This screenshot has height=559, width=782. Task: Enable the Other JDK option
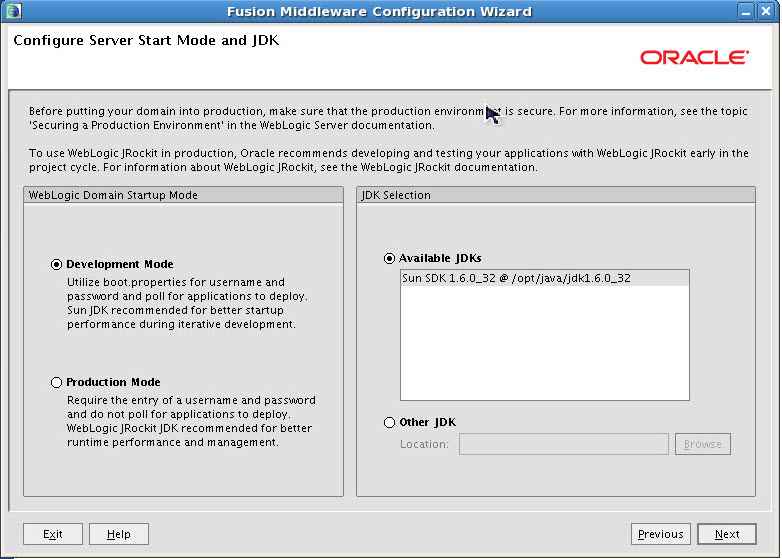click(x=390, y=423)
